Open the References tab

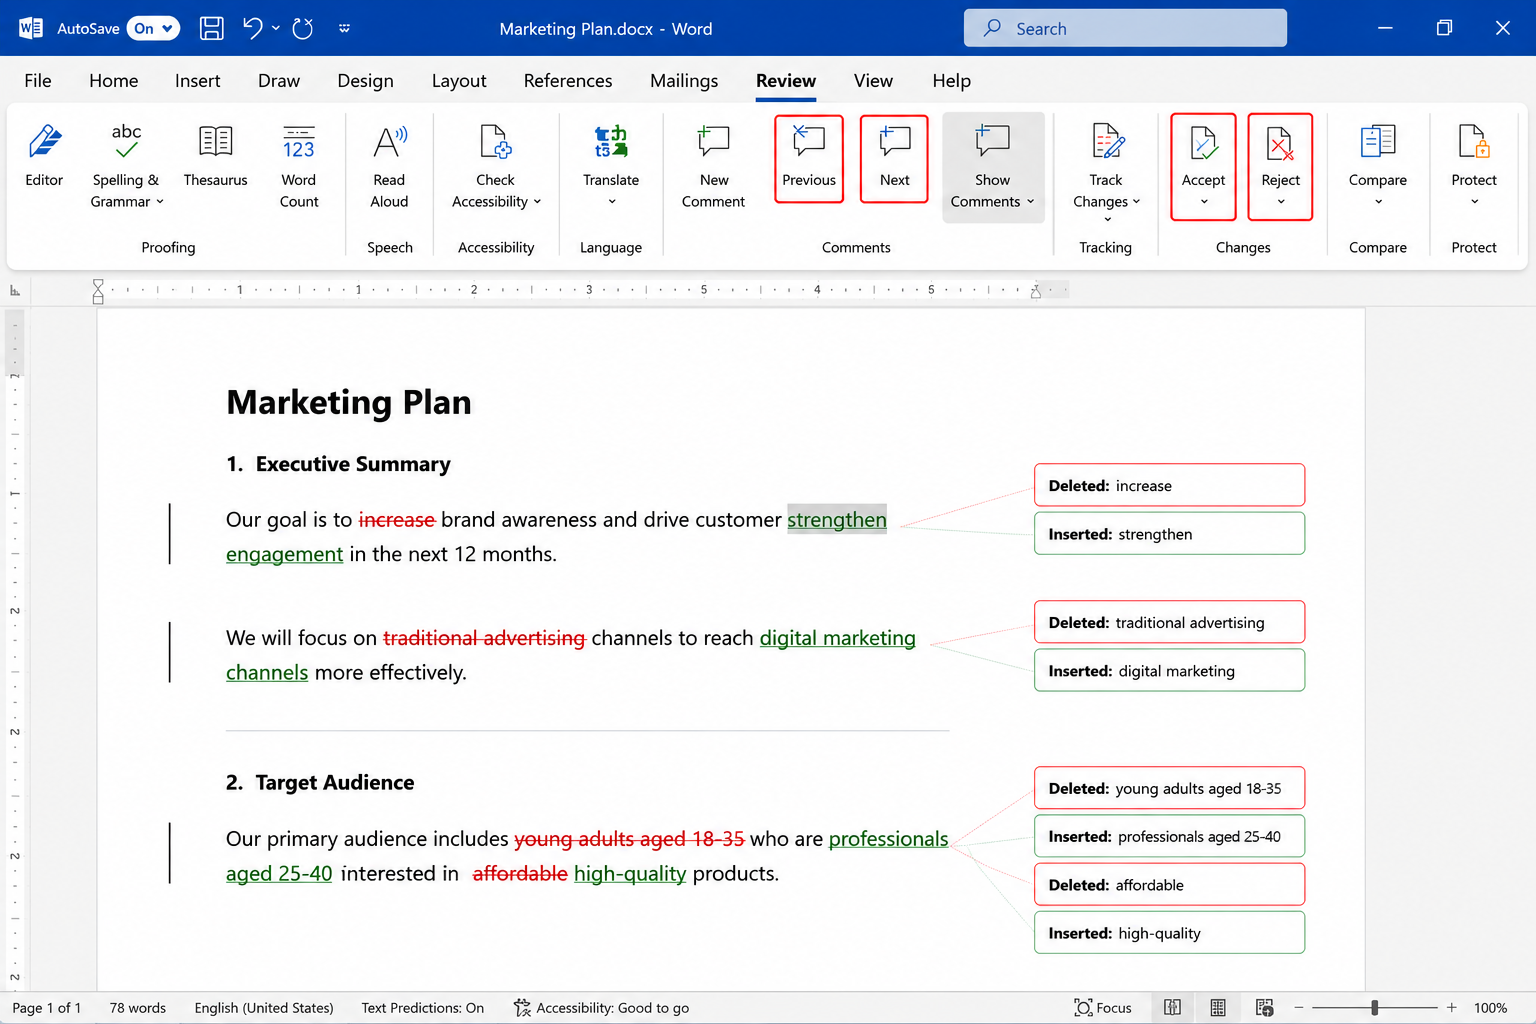[568, 81]
